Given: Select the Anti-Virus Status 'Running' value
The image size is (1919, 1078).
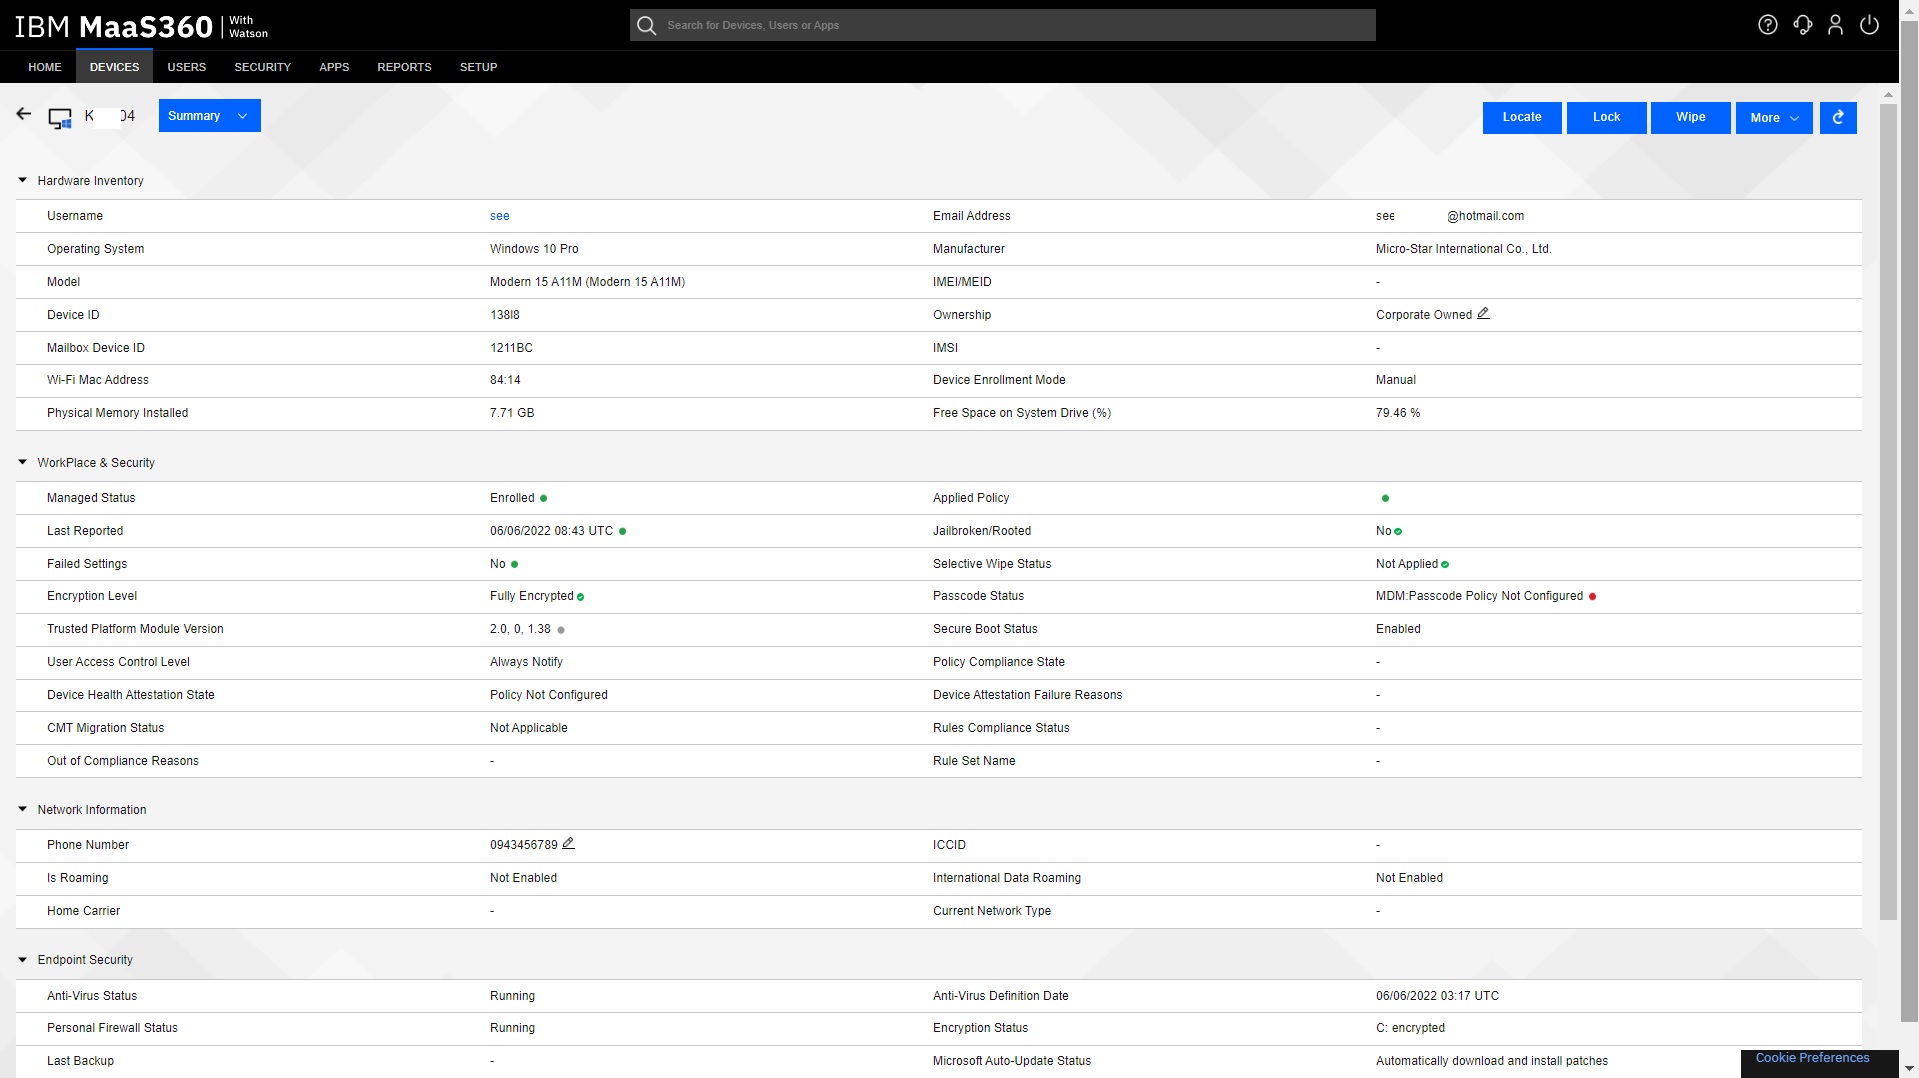Looking at the screenshot, I should point(512,996).
